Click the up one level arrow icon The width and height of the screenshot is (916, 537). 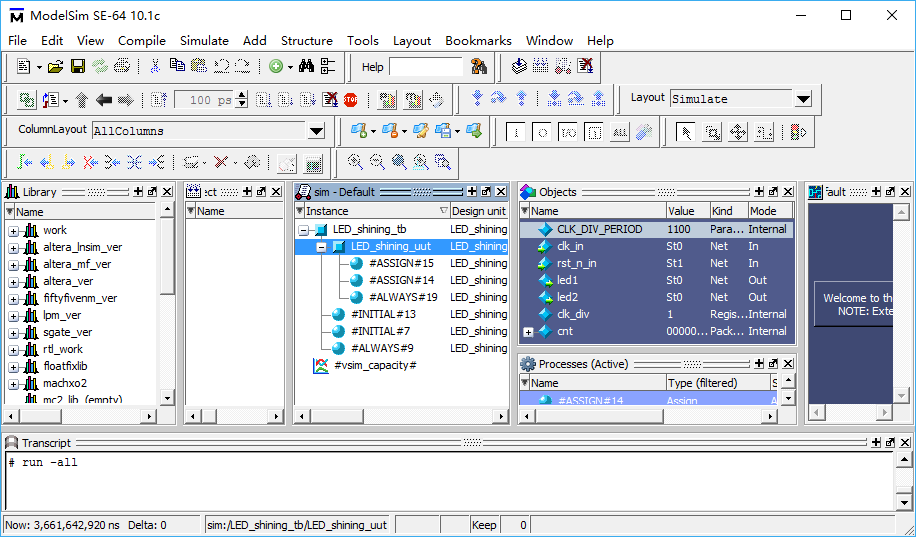[x=82, y=100]
